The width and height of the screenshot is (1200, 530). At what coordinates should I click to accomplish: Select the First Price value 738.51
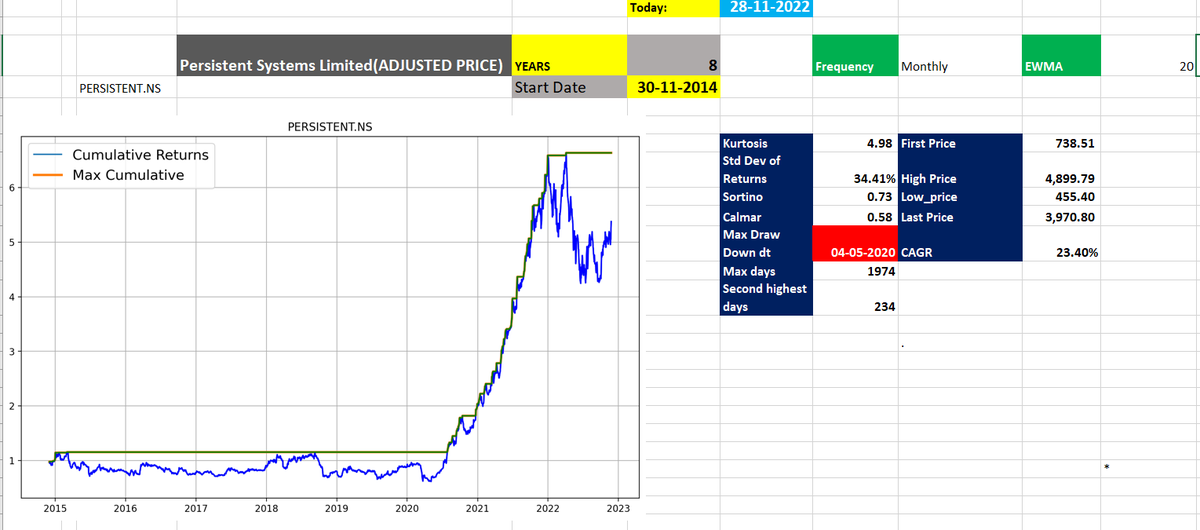coord(1061,143)
